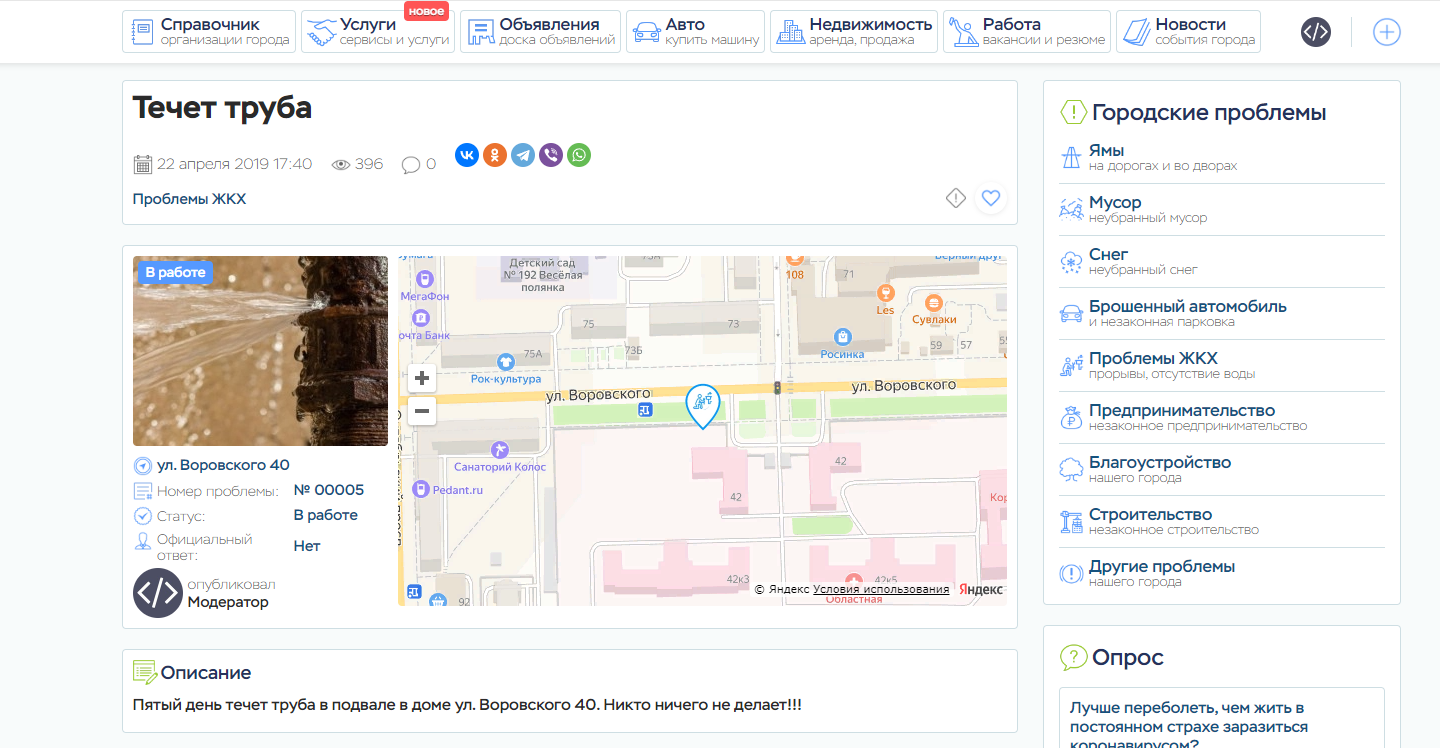
Task: Zoom in on the map
Action: [x=422, y=378]
